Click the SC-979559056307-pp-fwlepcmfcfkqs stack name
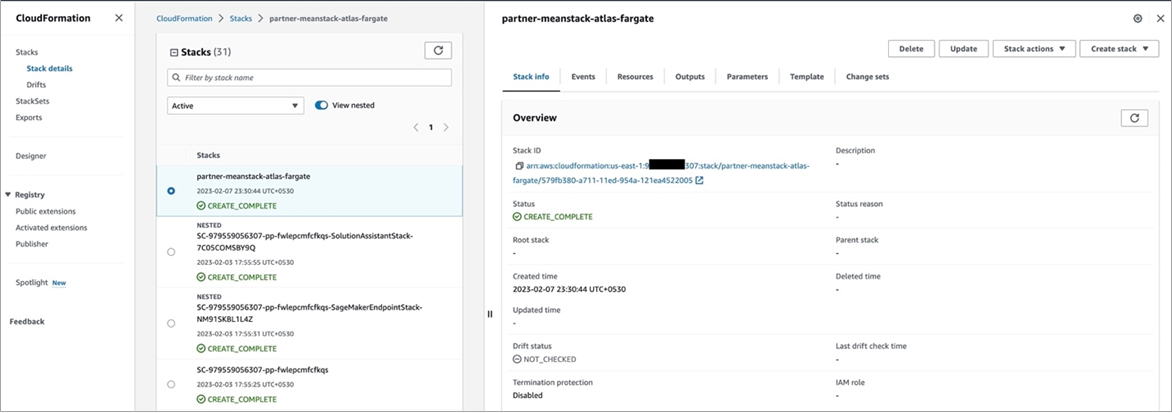The width and height of the screenshot is (1172, 413). point(262,370)
